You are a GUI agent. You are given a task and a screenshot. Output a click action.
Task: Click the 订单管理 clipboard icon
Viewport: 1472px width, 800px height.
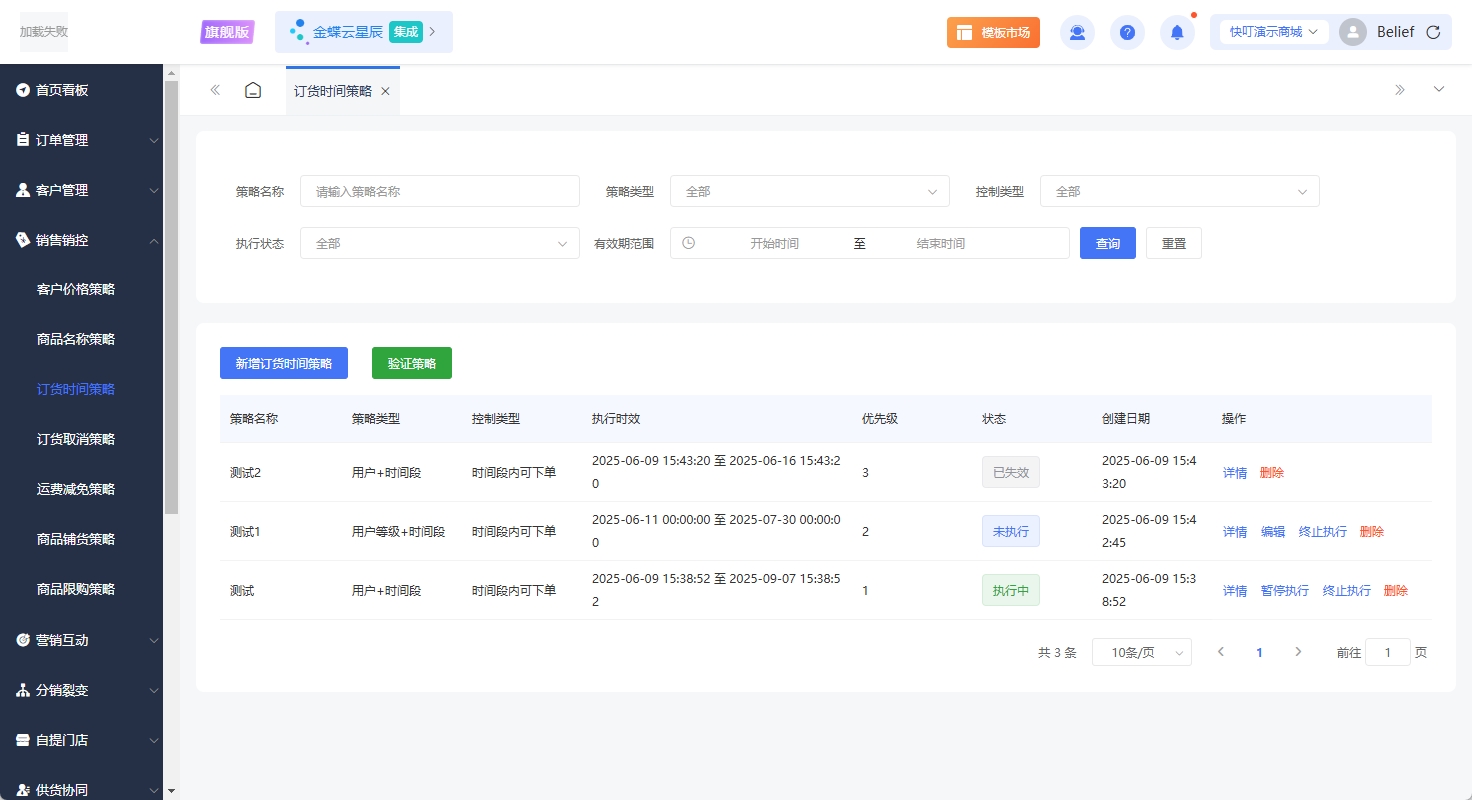coord(23,140)
